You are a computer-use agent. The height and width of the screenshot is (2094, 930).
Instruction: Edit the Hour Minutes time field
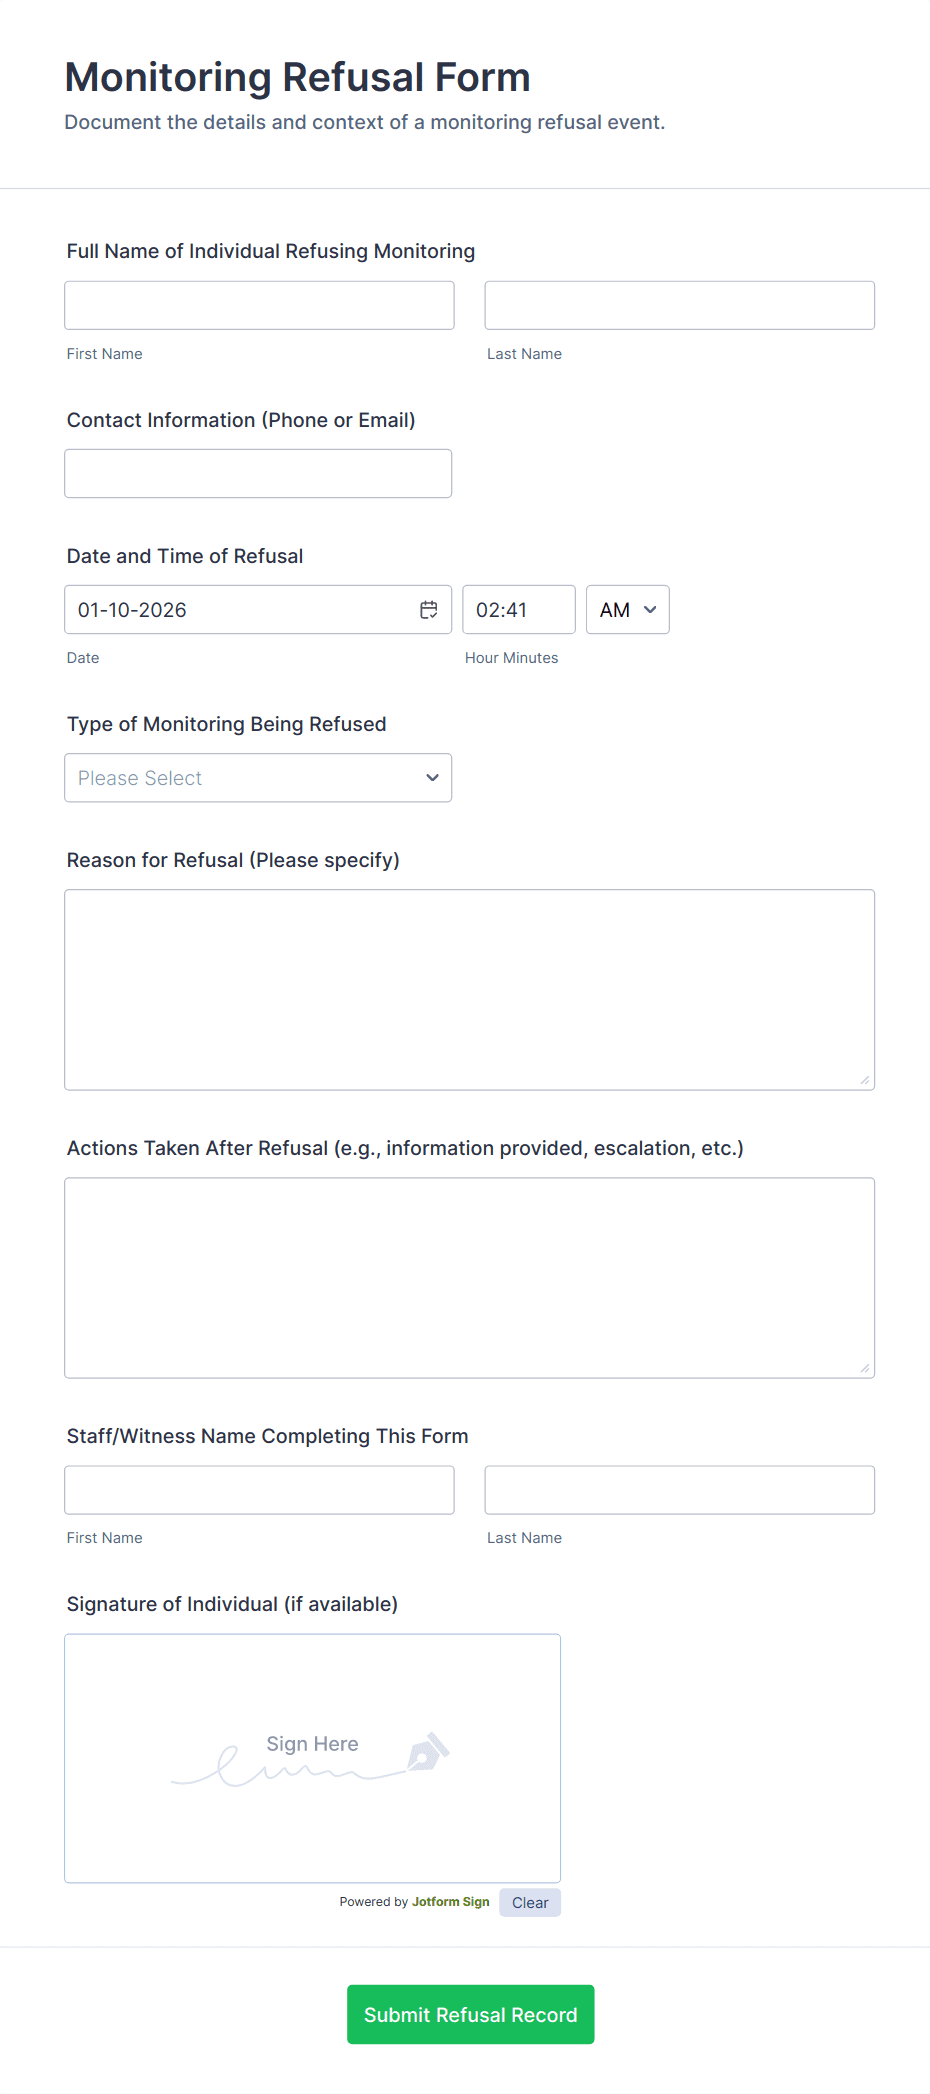[518, 610]
